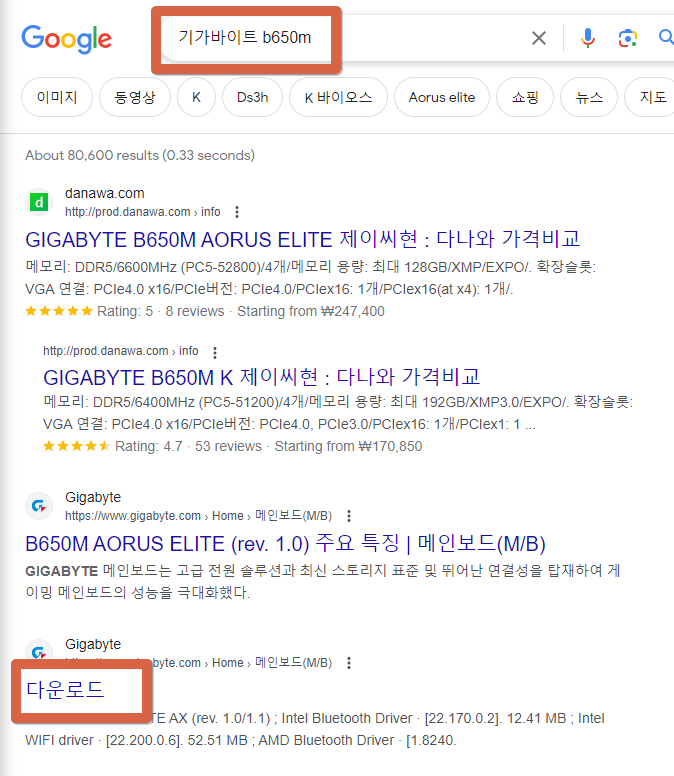Open GIGABYTE B650M AORUS ELITE 제이씨현 result
Image resolution: width=674 pixels, height=776 pixels.
click(302, 240)
